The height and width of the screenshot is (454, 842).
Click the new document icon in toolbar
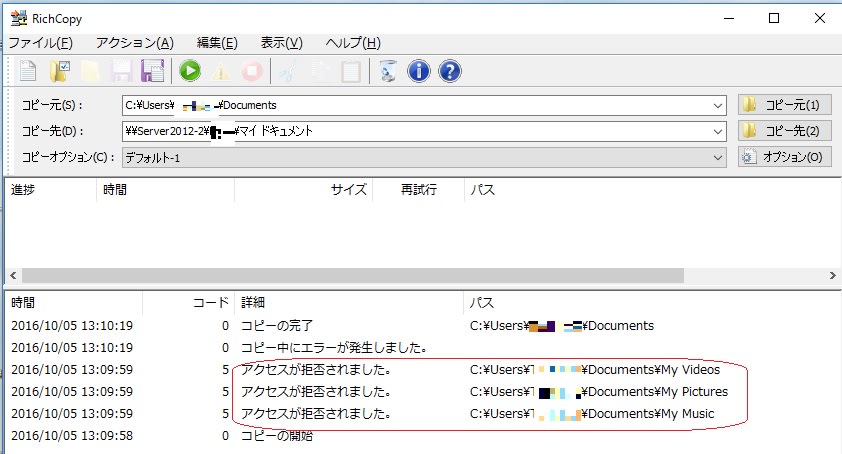point(29,71)
